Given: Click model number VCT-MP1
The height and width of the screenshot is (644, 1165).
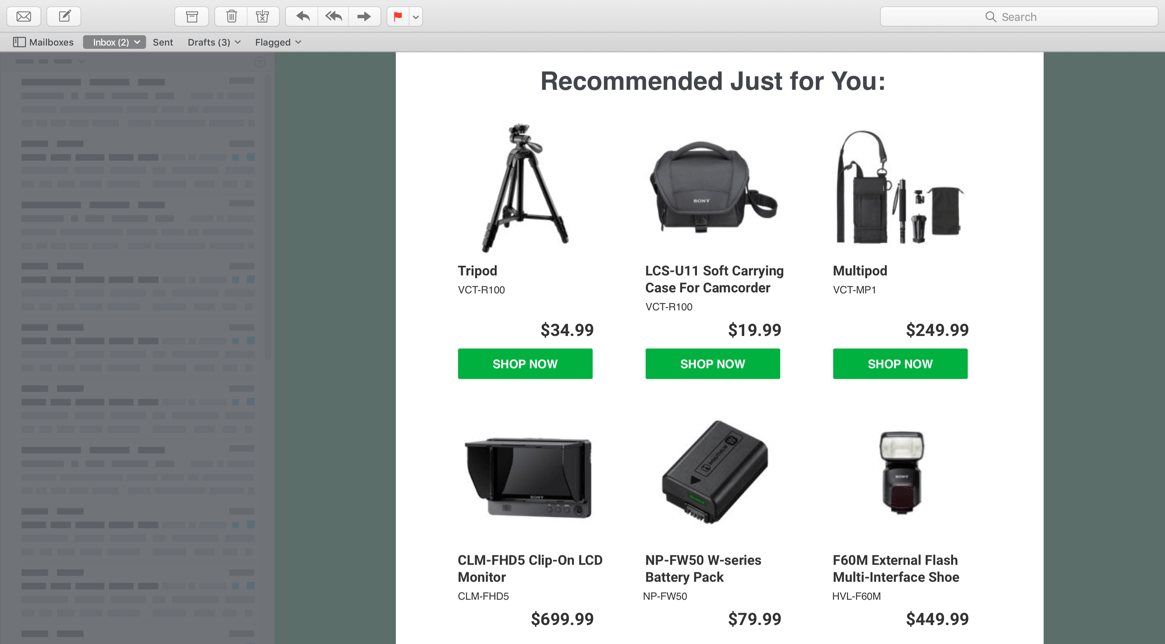Looking at the screenshot, I should click(854, 290).
